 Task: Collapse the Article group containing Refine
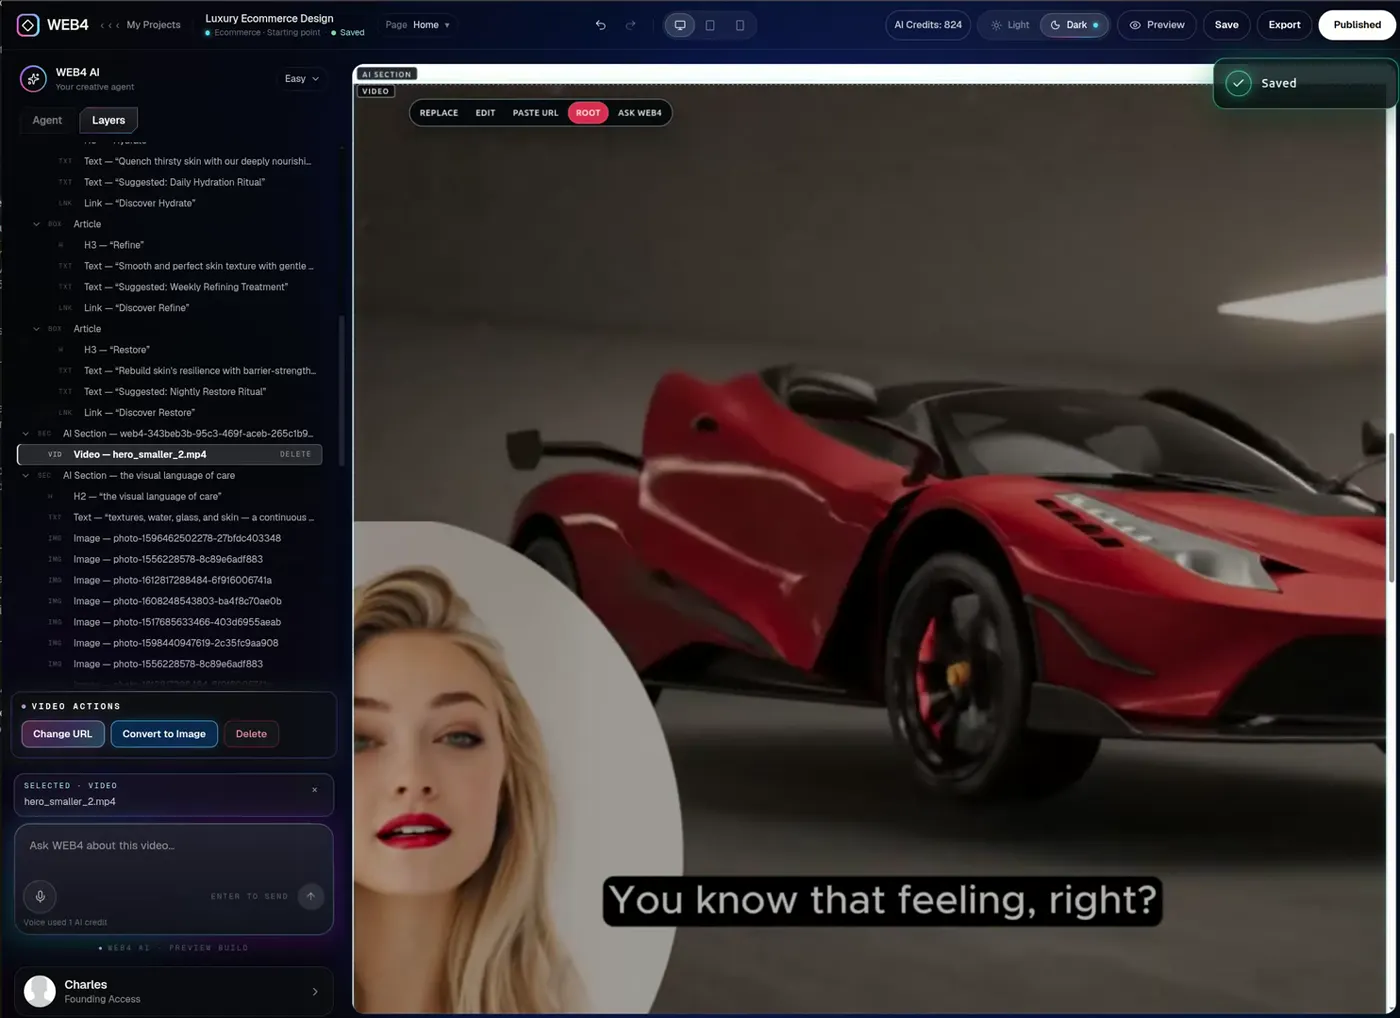[37, 224]
